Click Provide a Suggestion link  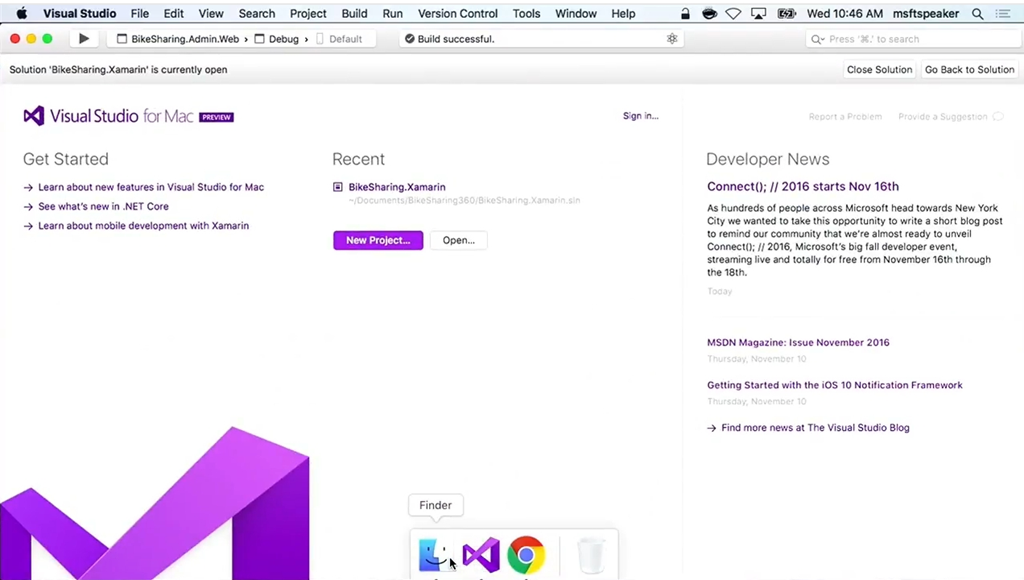942,116
